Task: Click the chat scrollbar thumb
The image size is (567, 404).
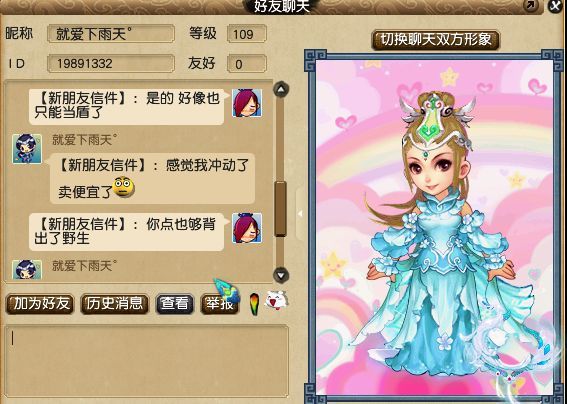Action: tap(280, 209)
